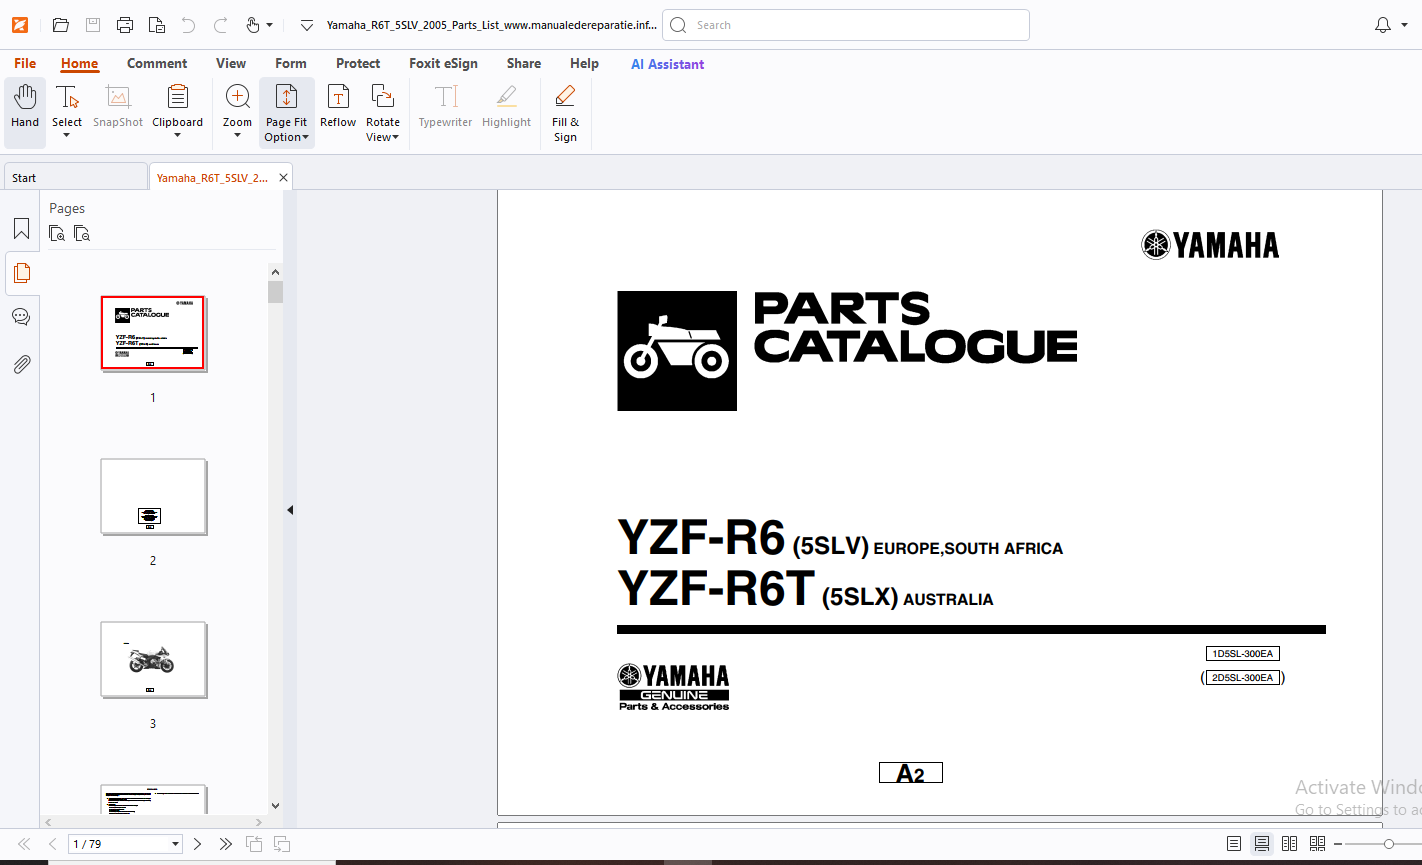This screenshot has width=1422, height=865.
Task: Pick the Highlight tool
Action: [506, 107]
